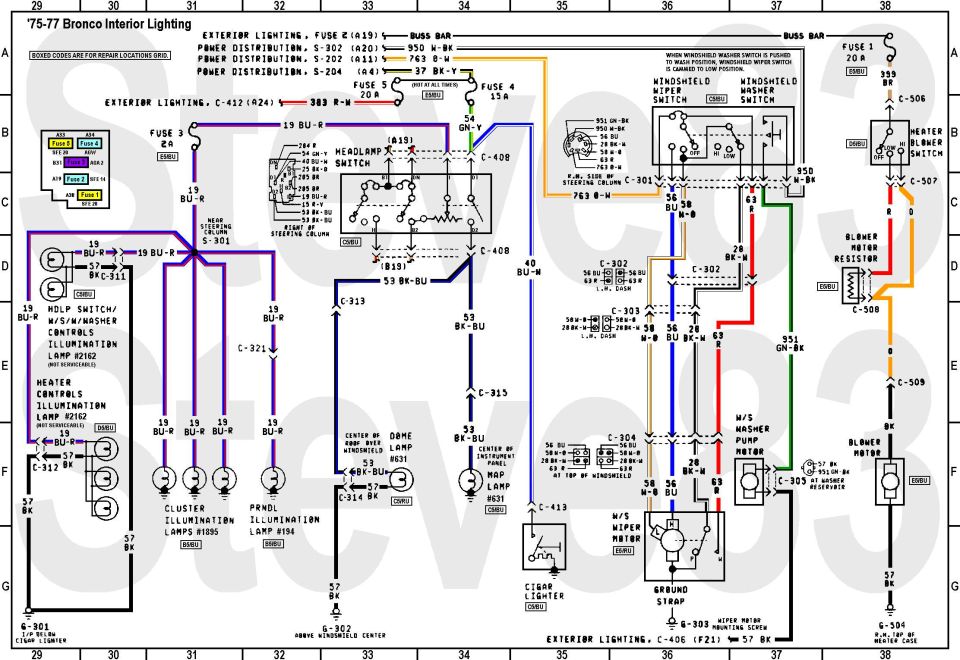Click the W/S washer pump motor symbol
The image size is (960, 660).
click(749, 481)
